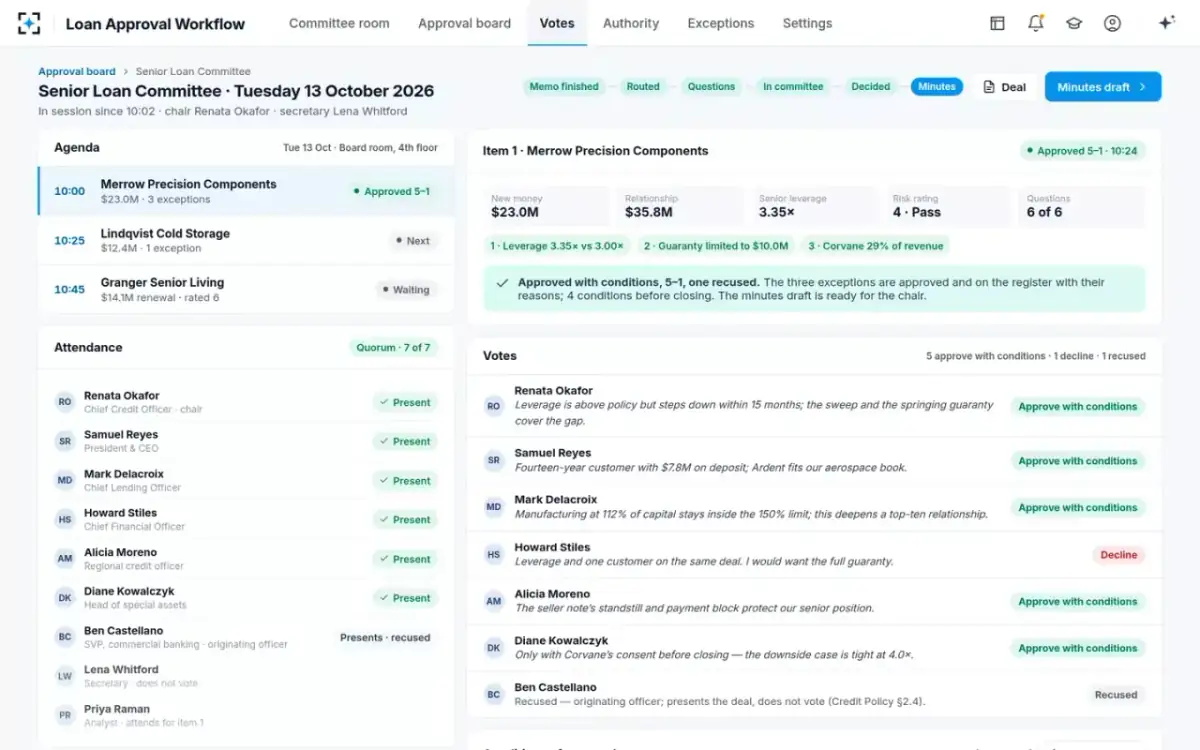Click the app logo icon
Image resolution: width=1200 pixels, height=750 pixels.
point(30,23)
